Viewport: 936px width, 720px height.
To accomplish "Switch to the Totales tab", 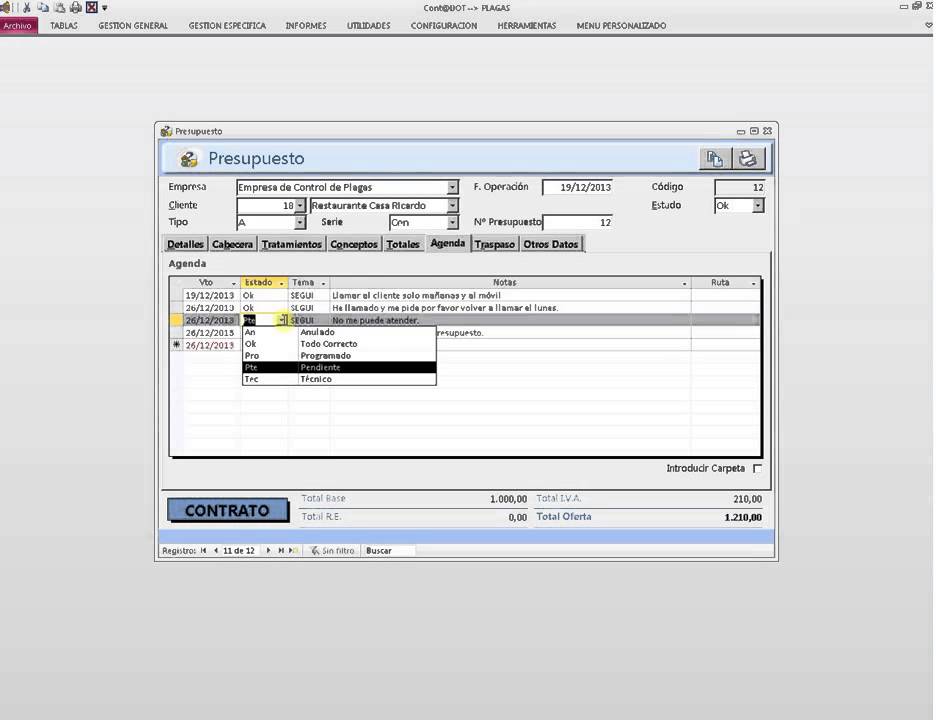I will point(403,244).
